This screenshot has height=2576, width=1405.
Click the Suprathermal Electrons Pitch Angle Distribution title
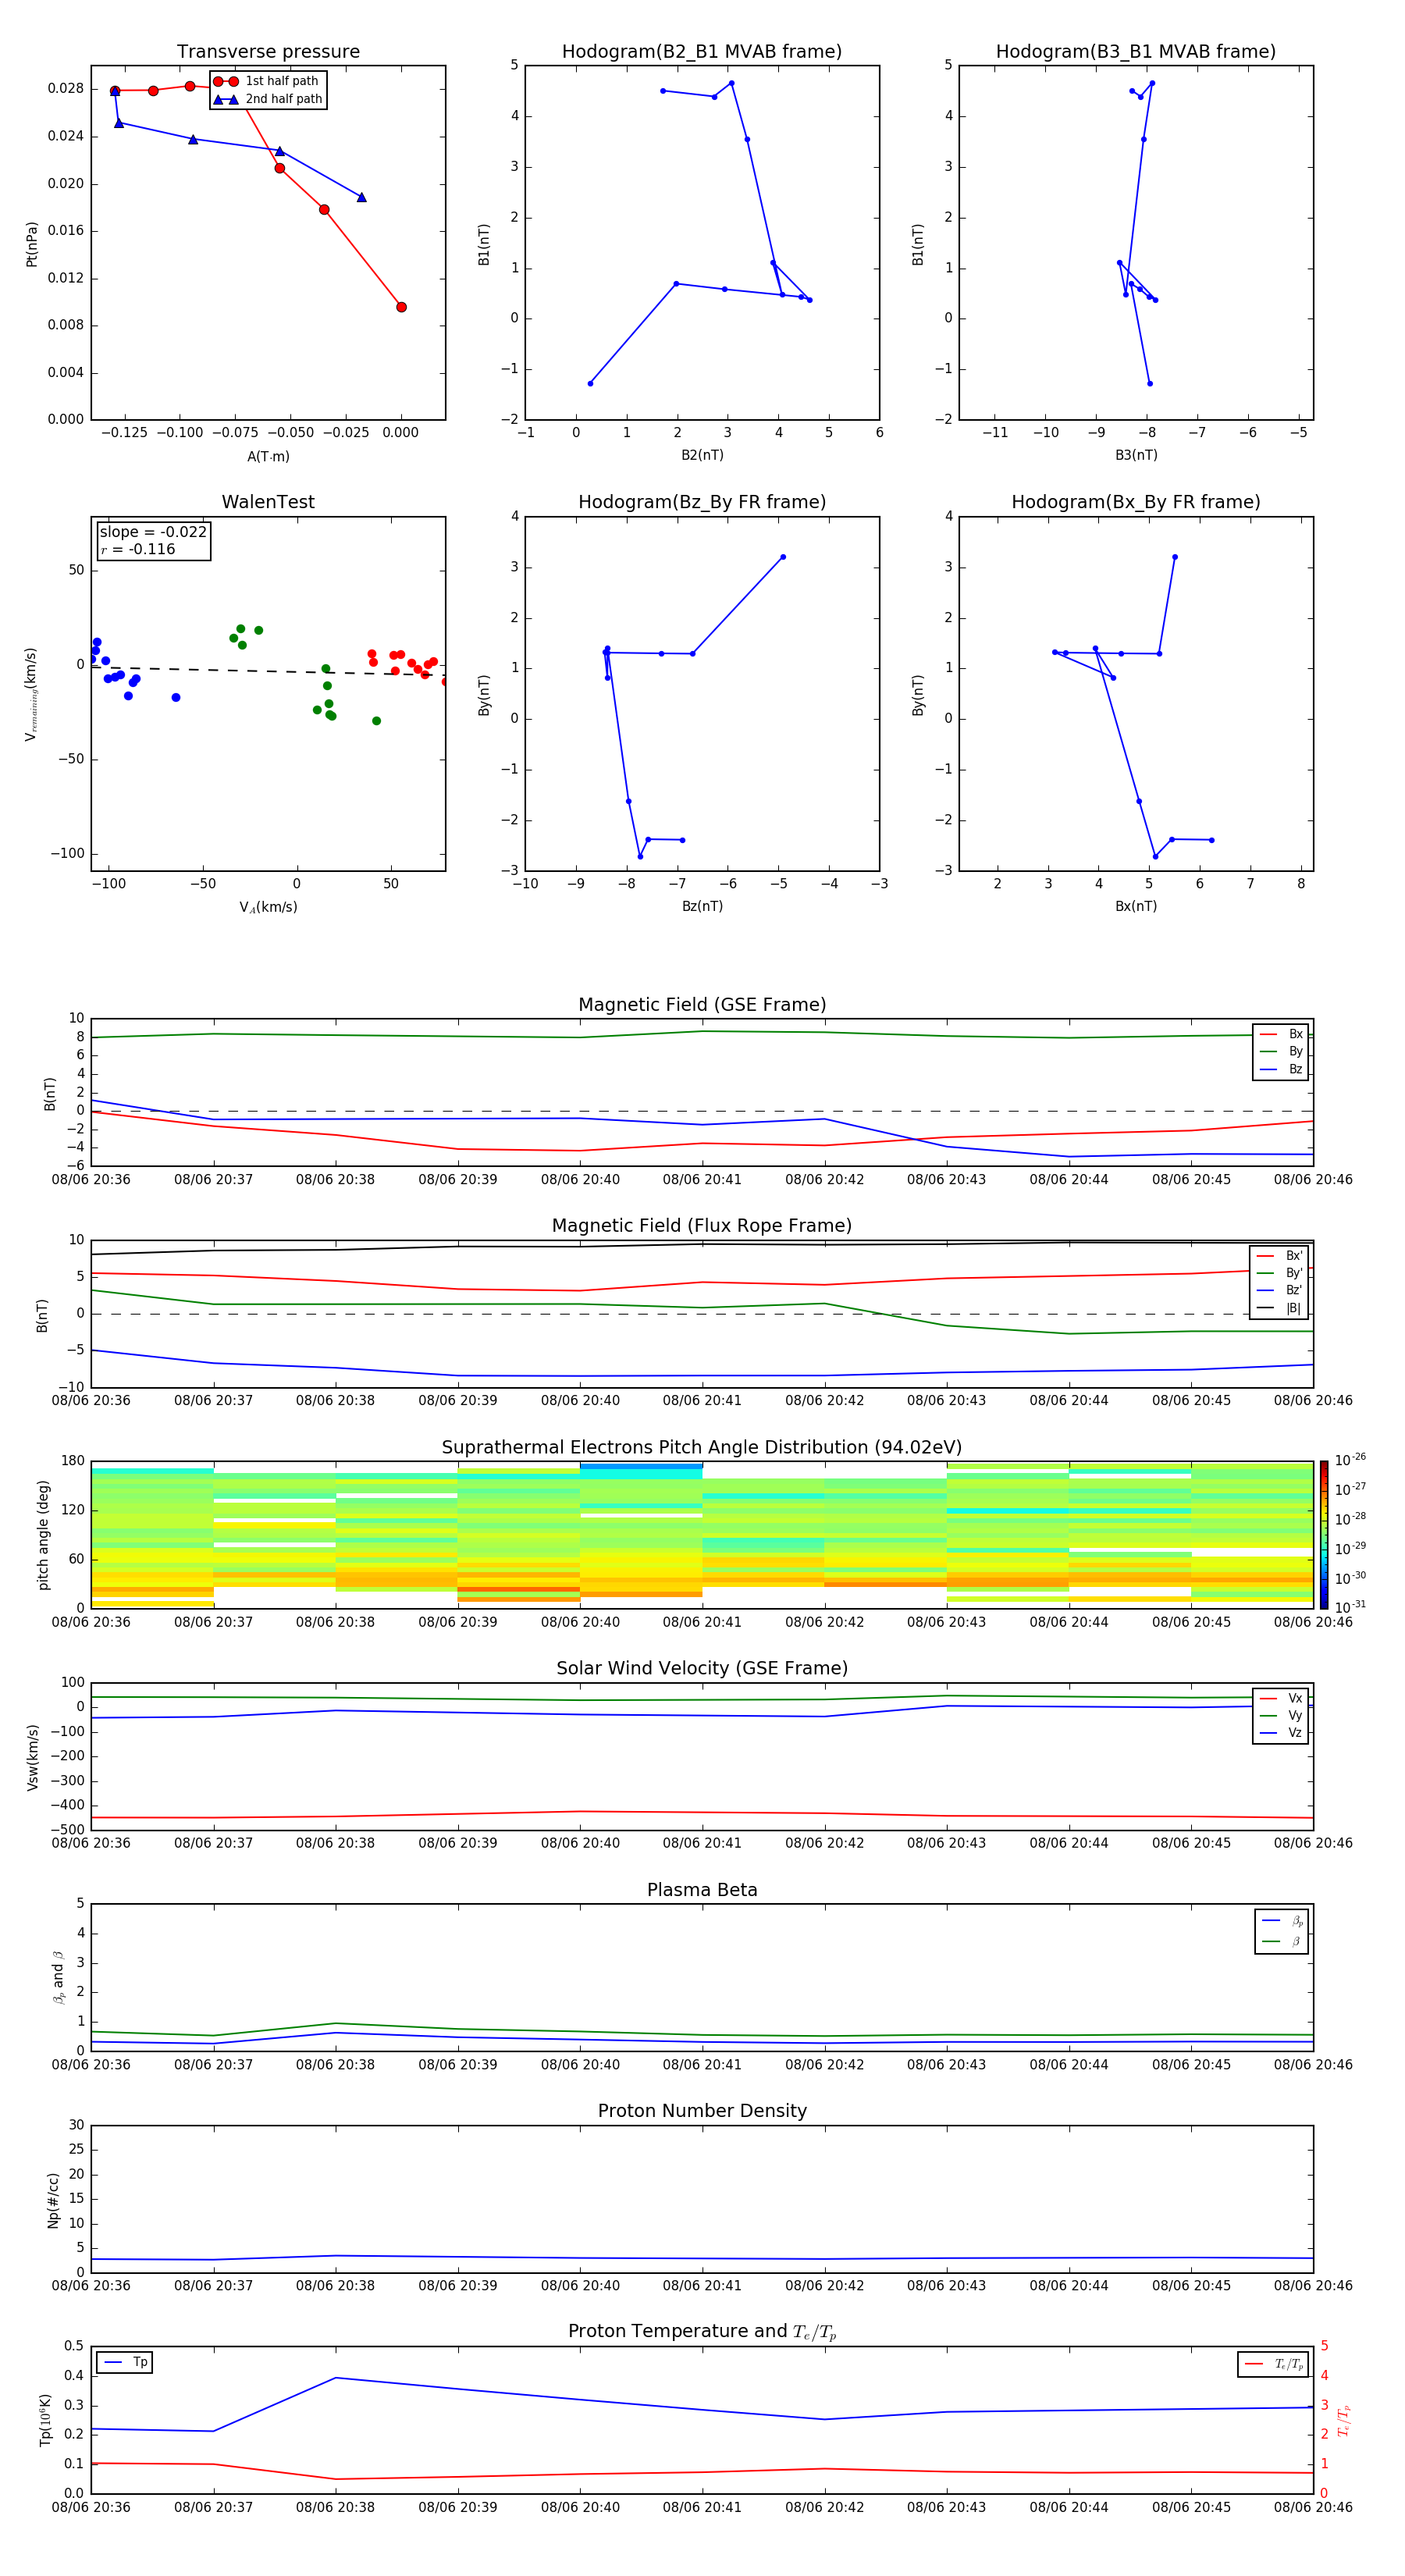click(x=702, y=1448)
